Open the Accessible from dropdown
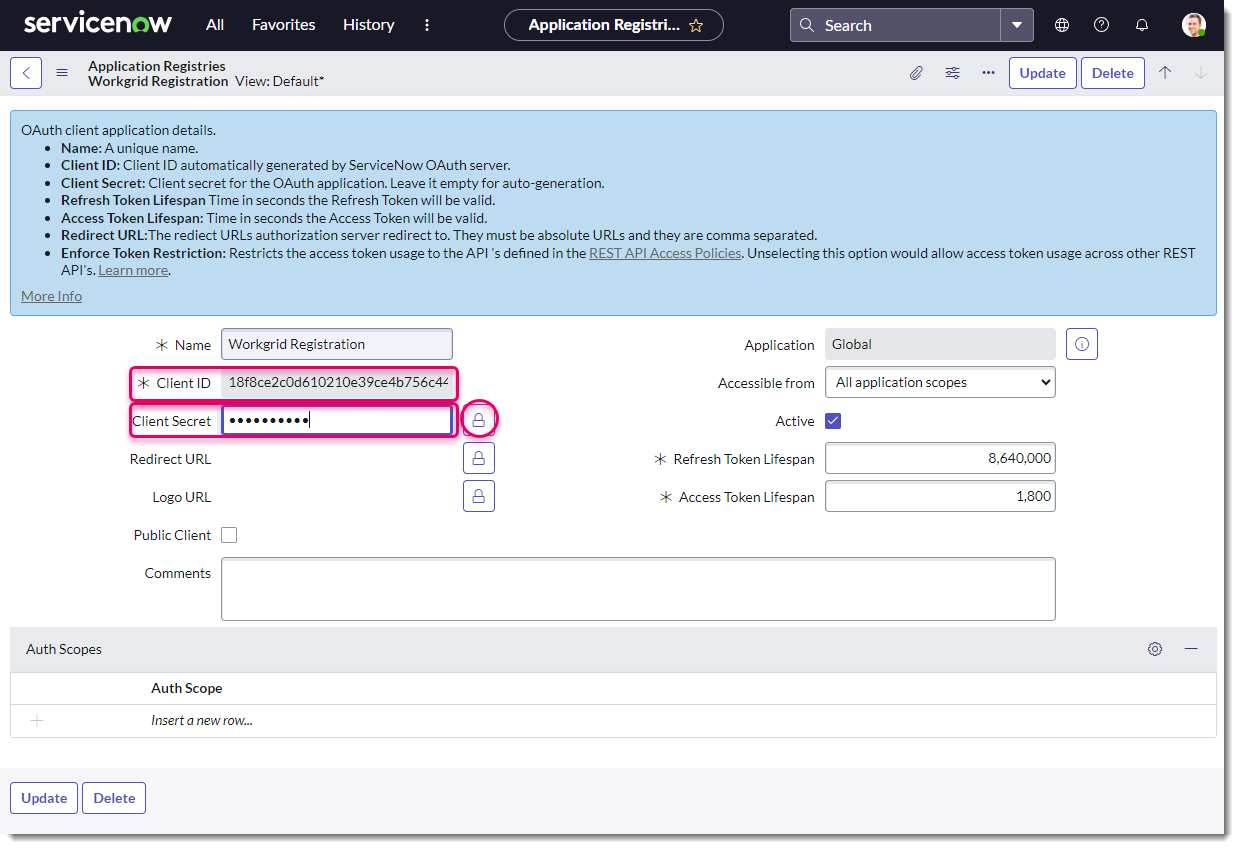Viewport: 1239px width, 849px height. pyautogui.click(x=939, y=381)
